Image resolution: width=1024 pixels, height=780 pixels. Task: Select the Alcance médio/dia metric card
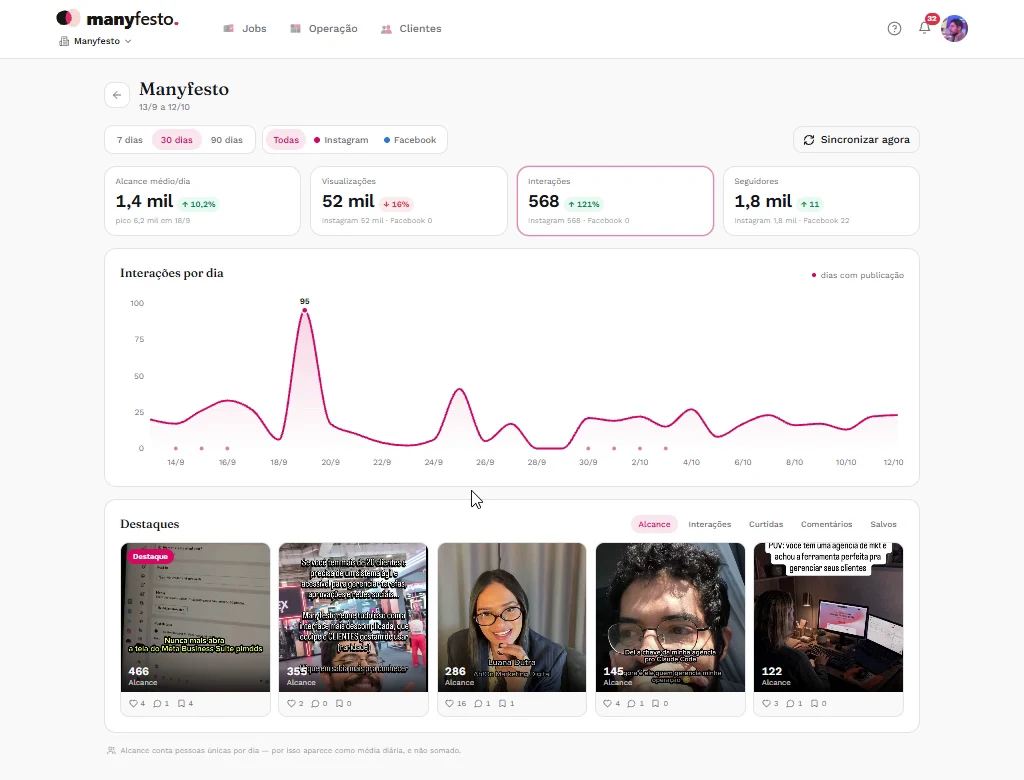[202, 201]
